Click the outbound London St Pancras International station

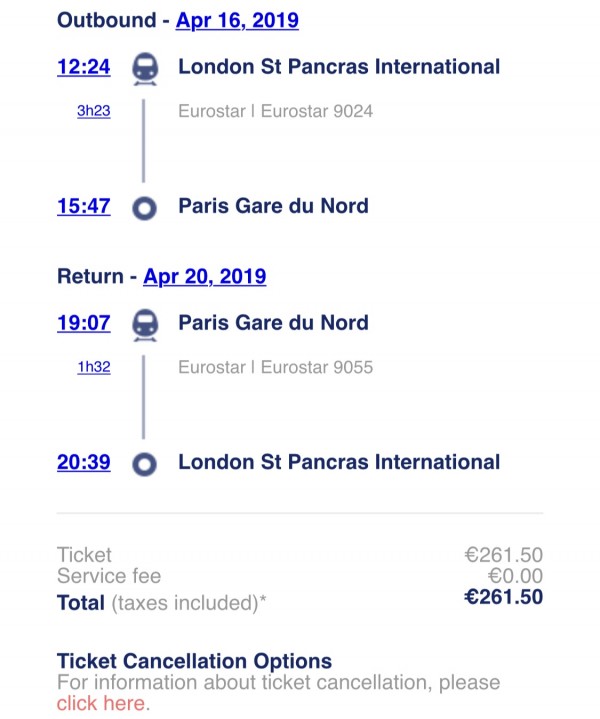pyautogui.click(x=339, y=67)
